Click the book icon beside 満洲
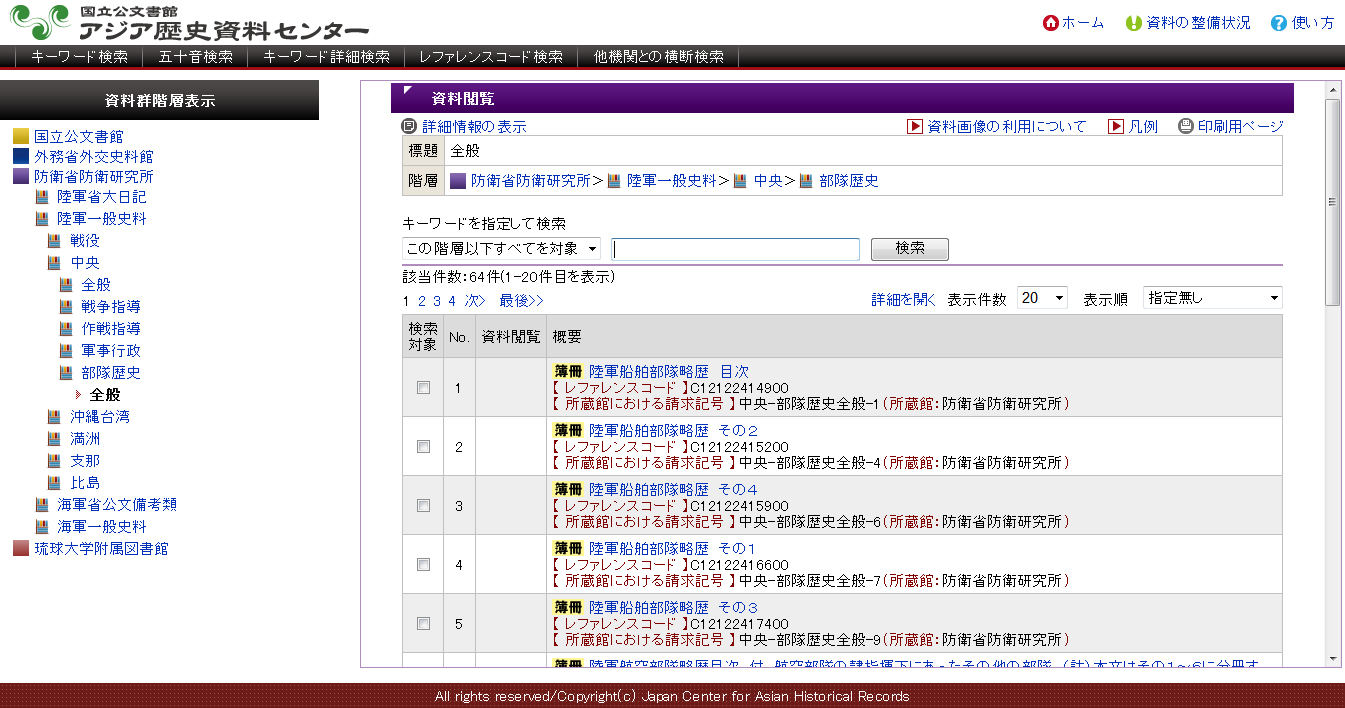 (x=54, y=438)
